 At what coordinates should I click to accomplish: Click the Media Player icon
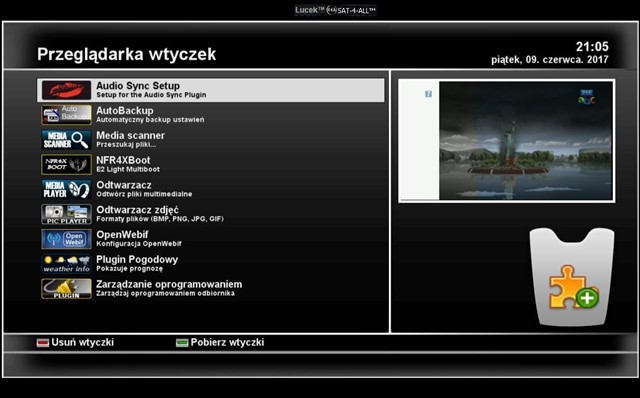(66, 189)
